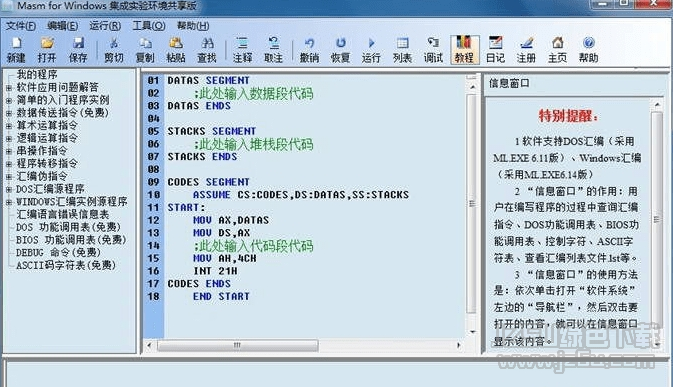
Task: Click the 复制 (Copy) toolbar icon
Action: point(145,43)
